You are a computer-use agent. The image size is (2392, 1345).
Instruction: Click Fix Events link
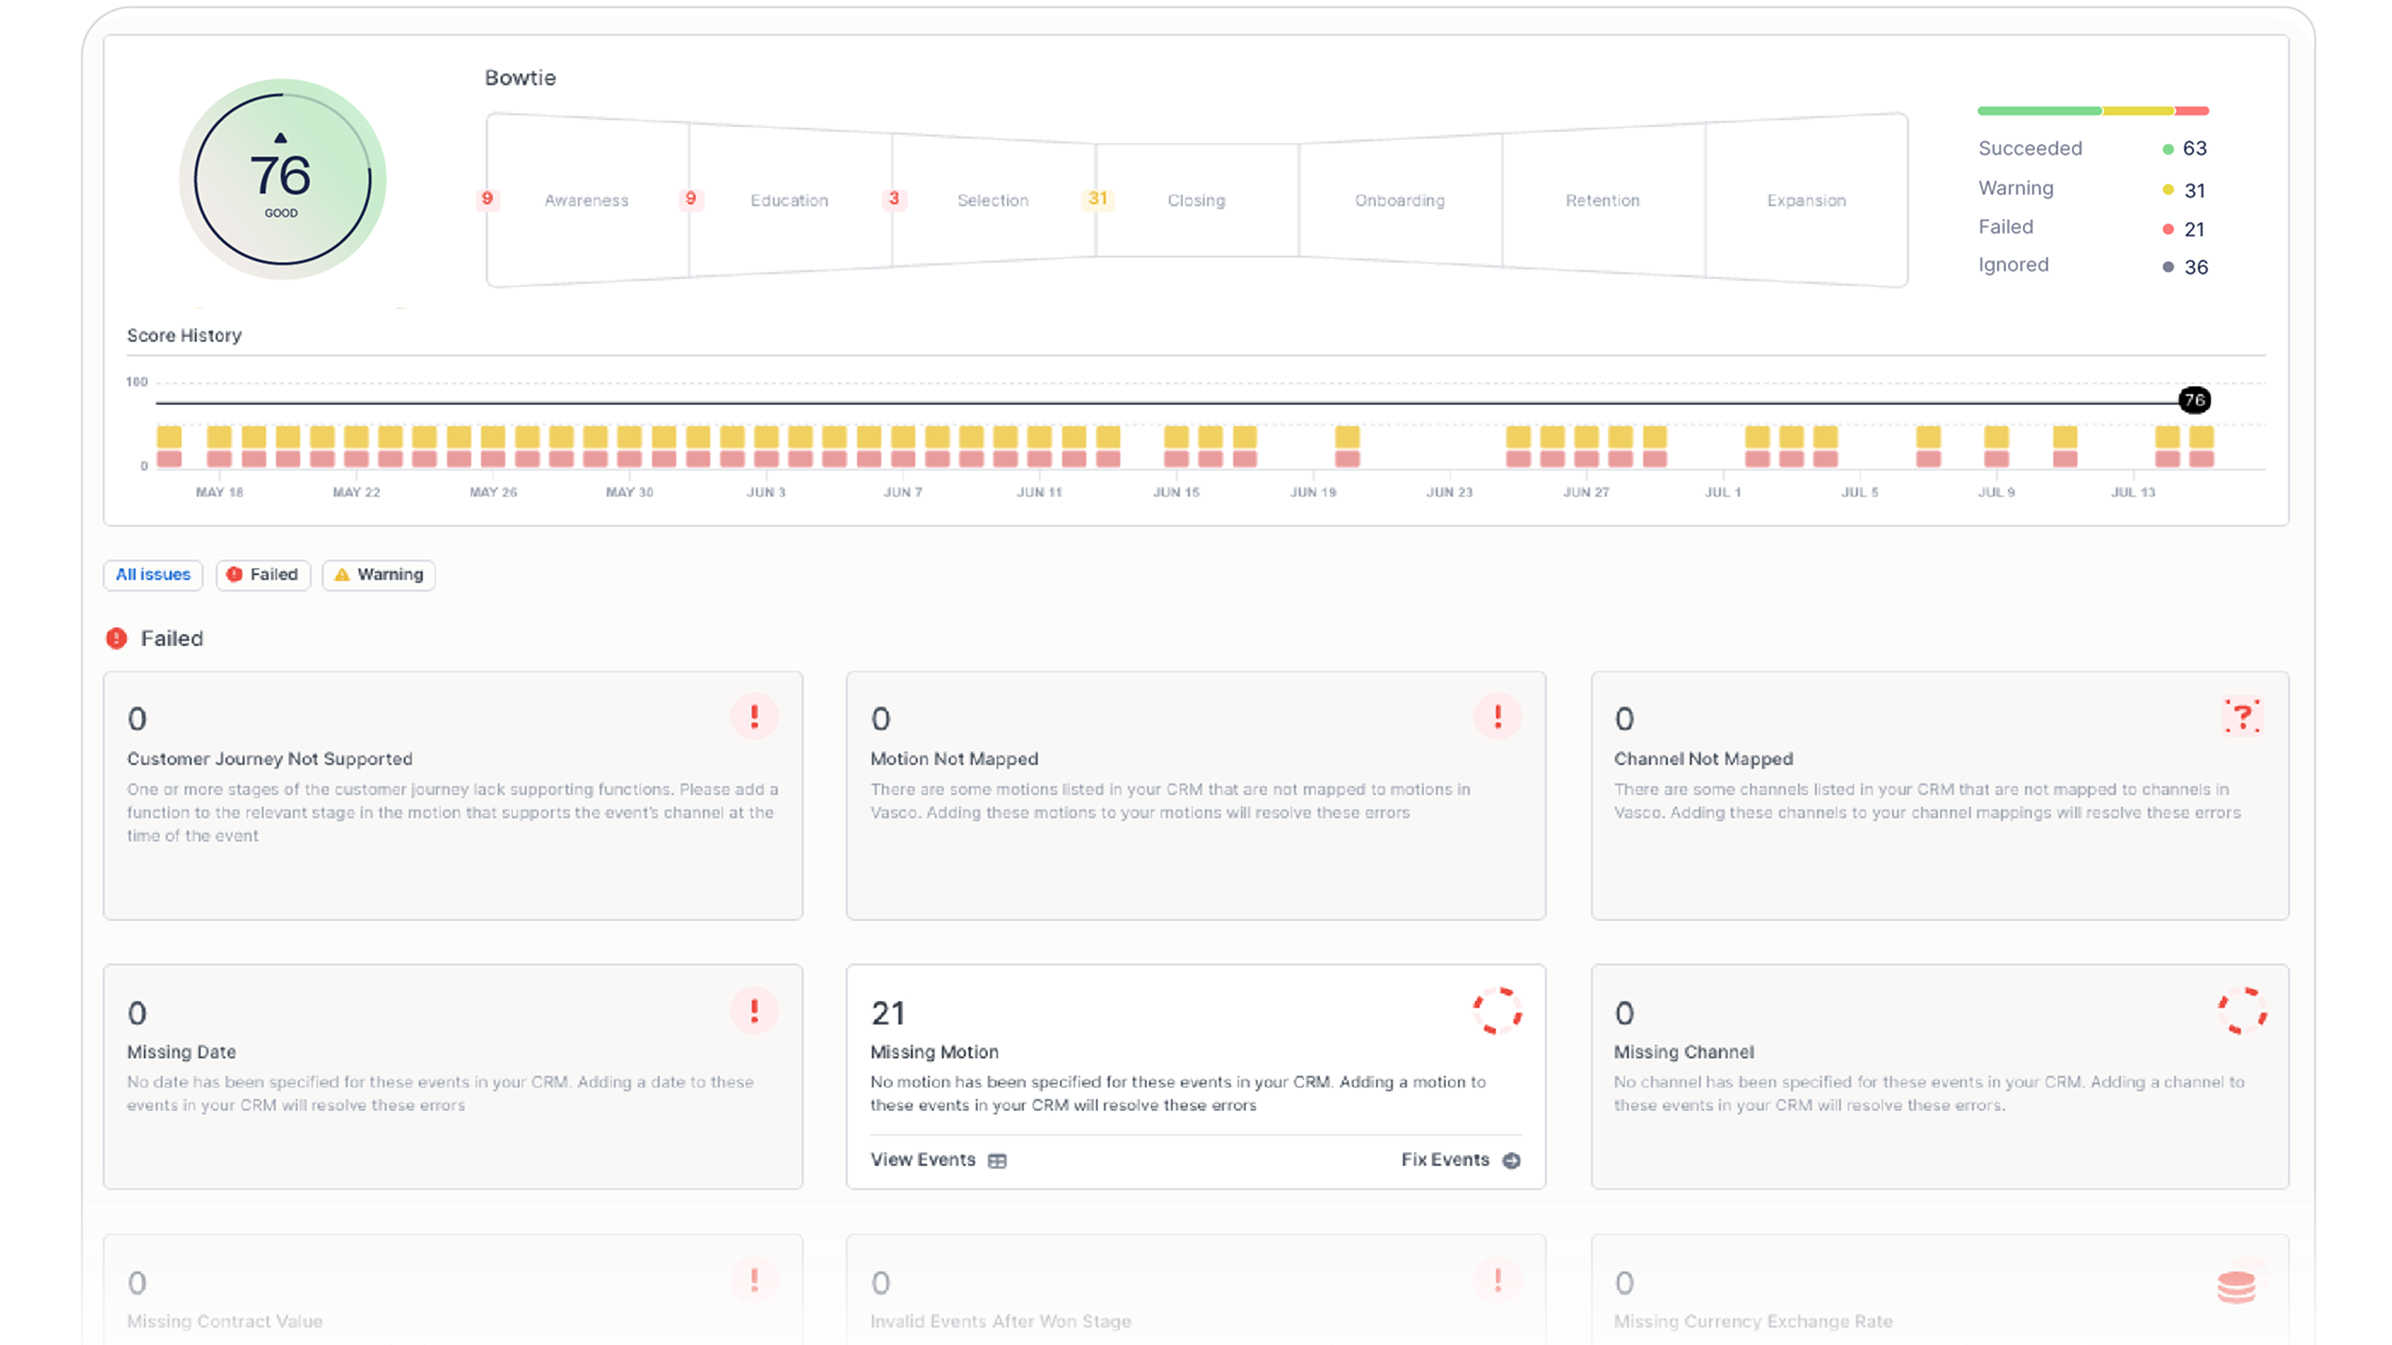[x=1445, y=1160]
